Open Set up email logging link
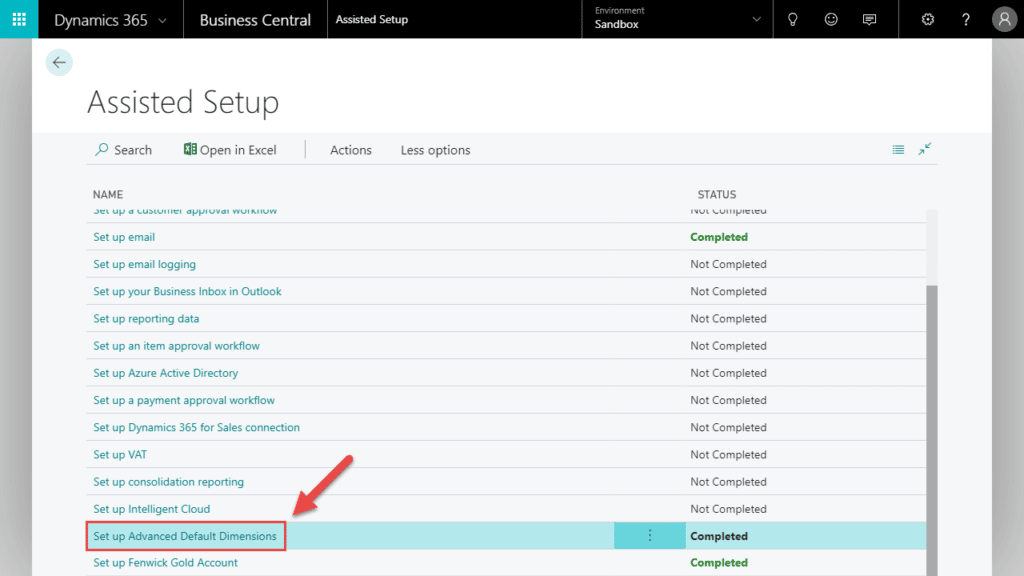Viewport: 1024px width, 576px height. point(145,264)
